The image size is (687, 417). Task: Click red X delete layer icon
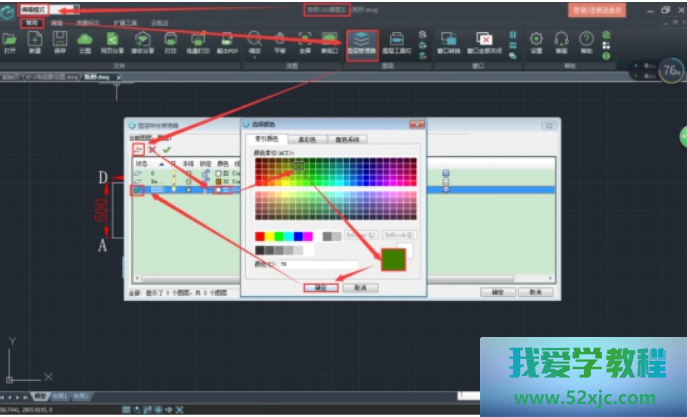152,149
